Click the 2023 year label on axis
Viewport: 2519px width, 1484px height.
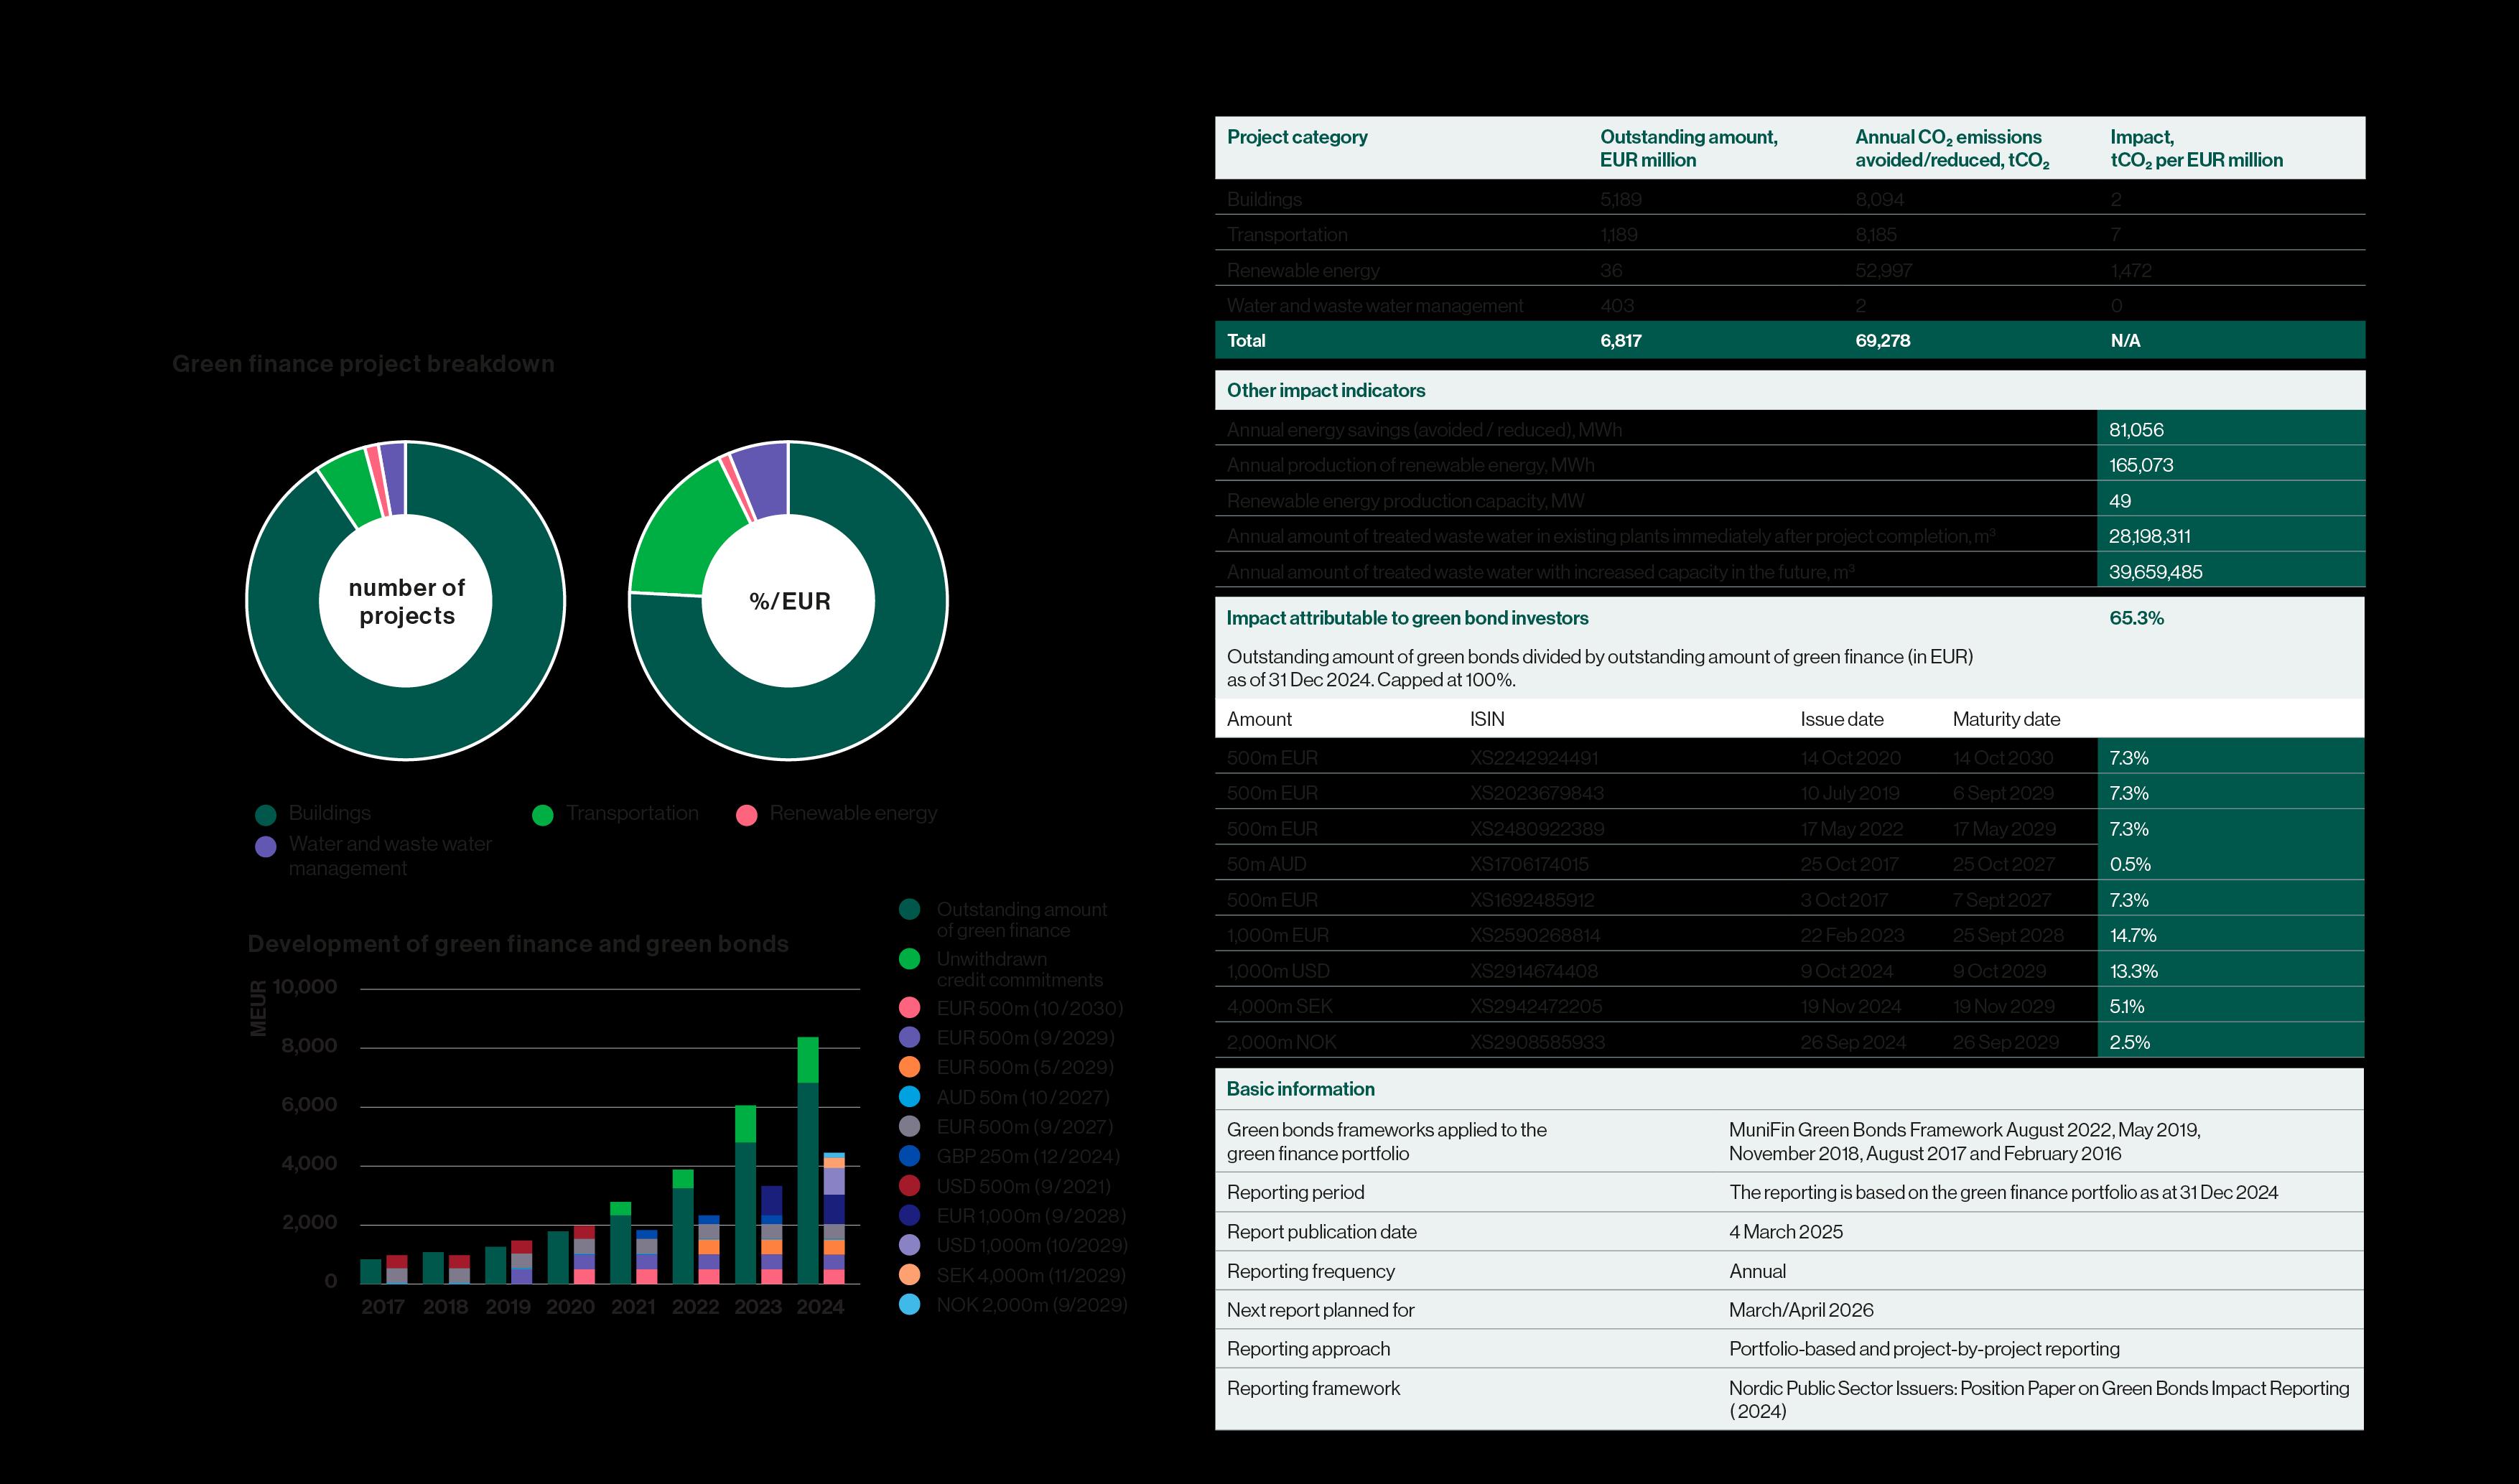pyautogui.click(x=757, y=1307)
